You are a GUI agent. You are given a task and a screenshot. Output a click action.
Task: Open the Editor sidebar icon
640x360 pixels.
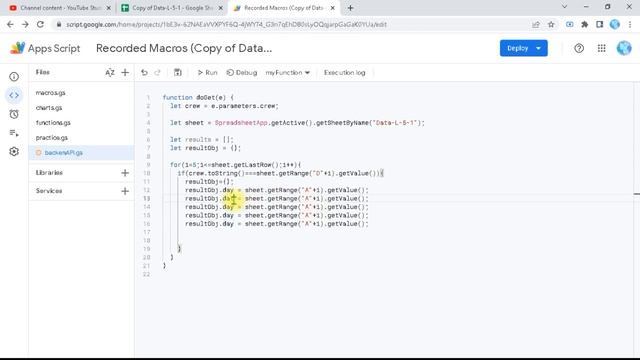[14, 95]
